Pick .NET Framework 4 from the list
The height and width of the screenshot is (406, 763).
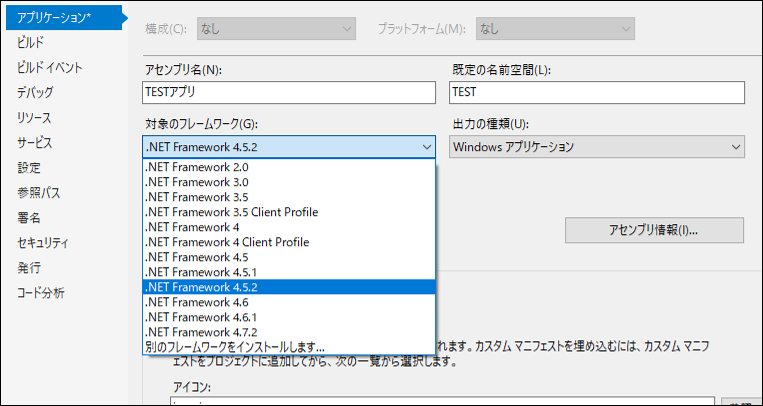[x=289, y=227]
